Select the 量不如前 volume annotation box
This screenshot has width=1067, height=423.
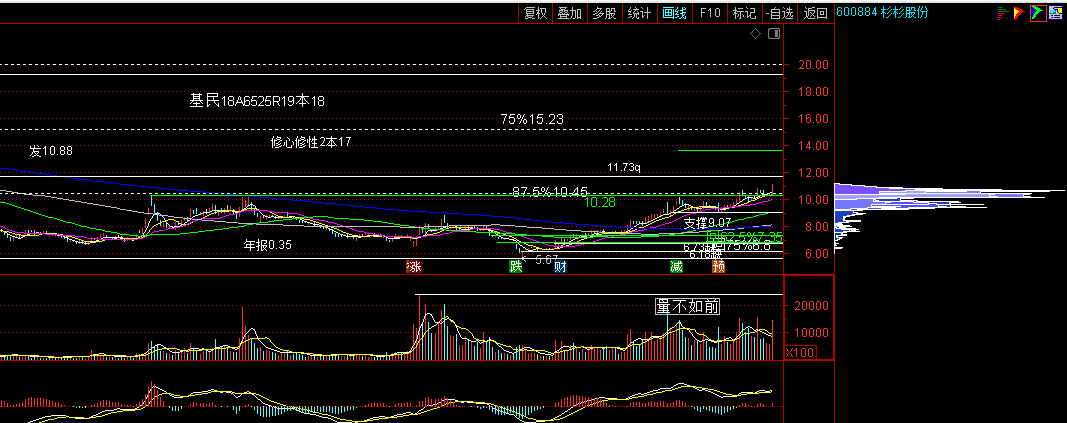[687, 307]
